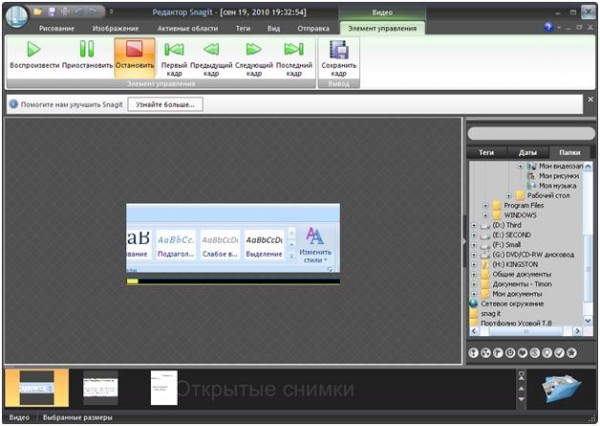Expand the (D:) Third drive node
600x426 pixels.
click(474, 225)
